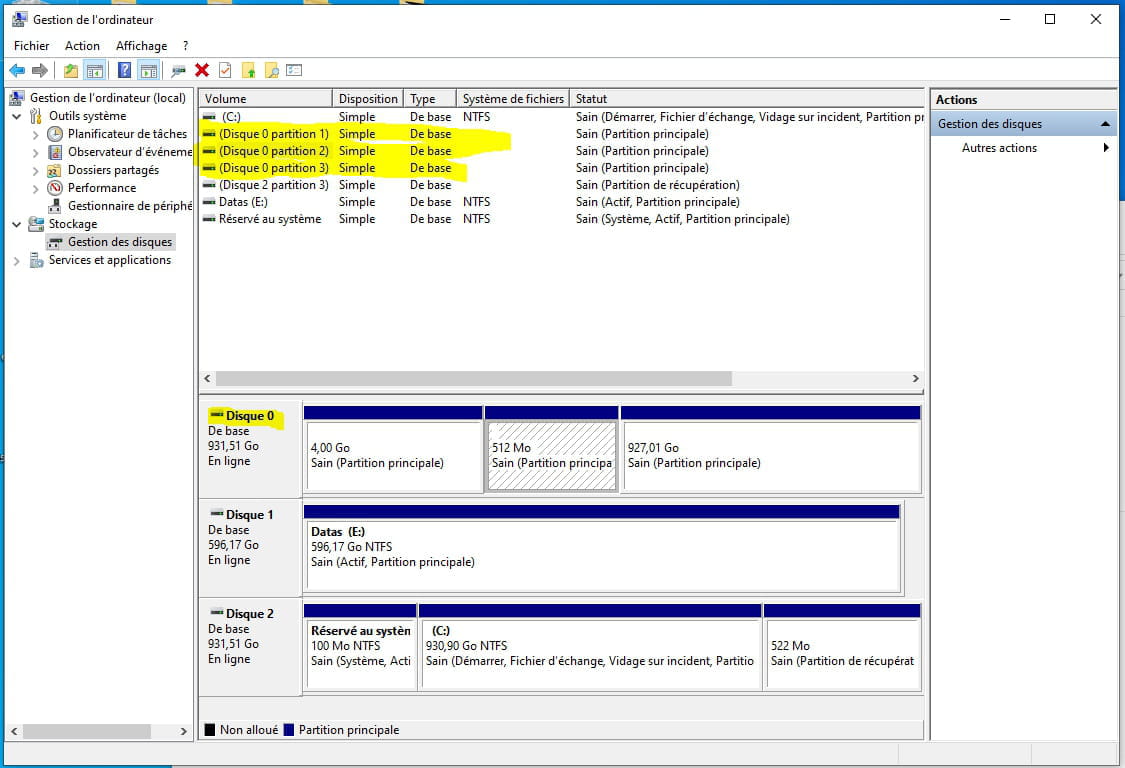Select the 927,01 Go partition on Disque 0
The image size is (1125, 768).
click(770, 456)
